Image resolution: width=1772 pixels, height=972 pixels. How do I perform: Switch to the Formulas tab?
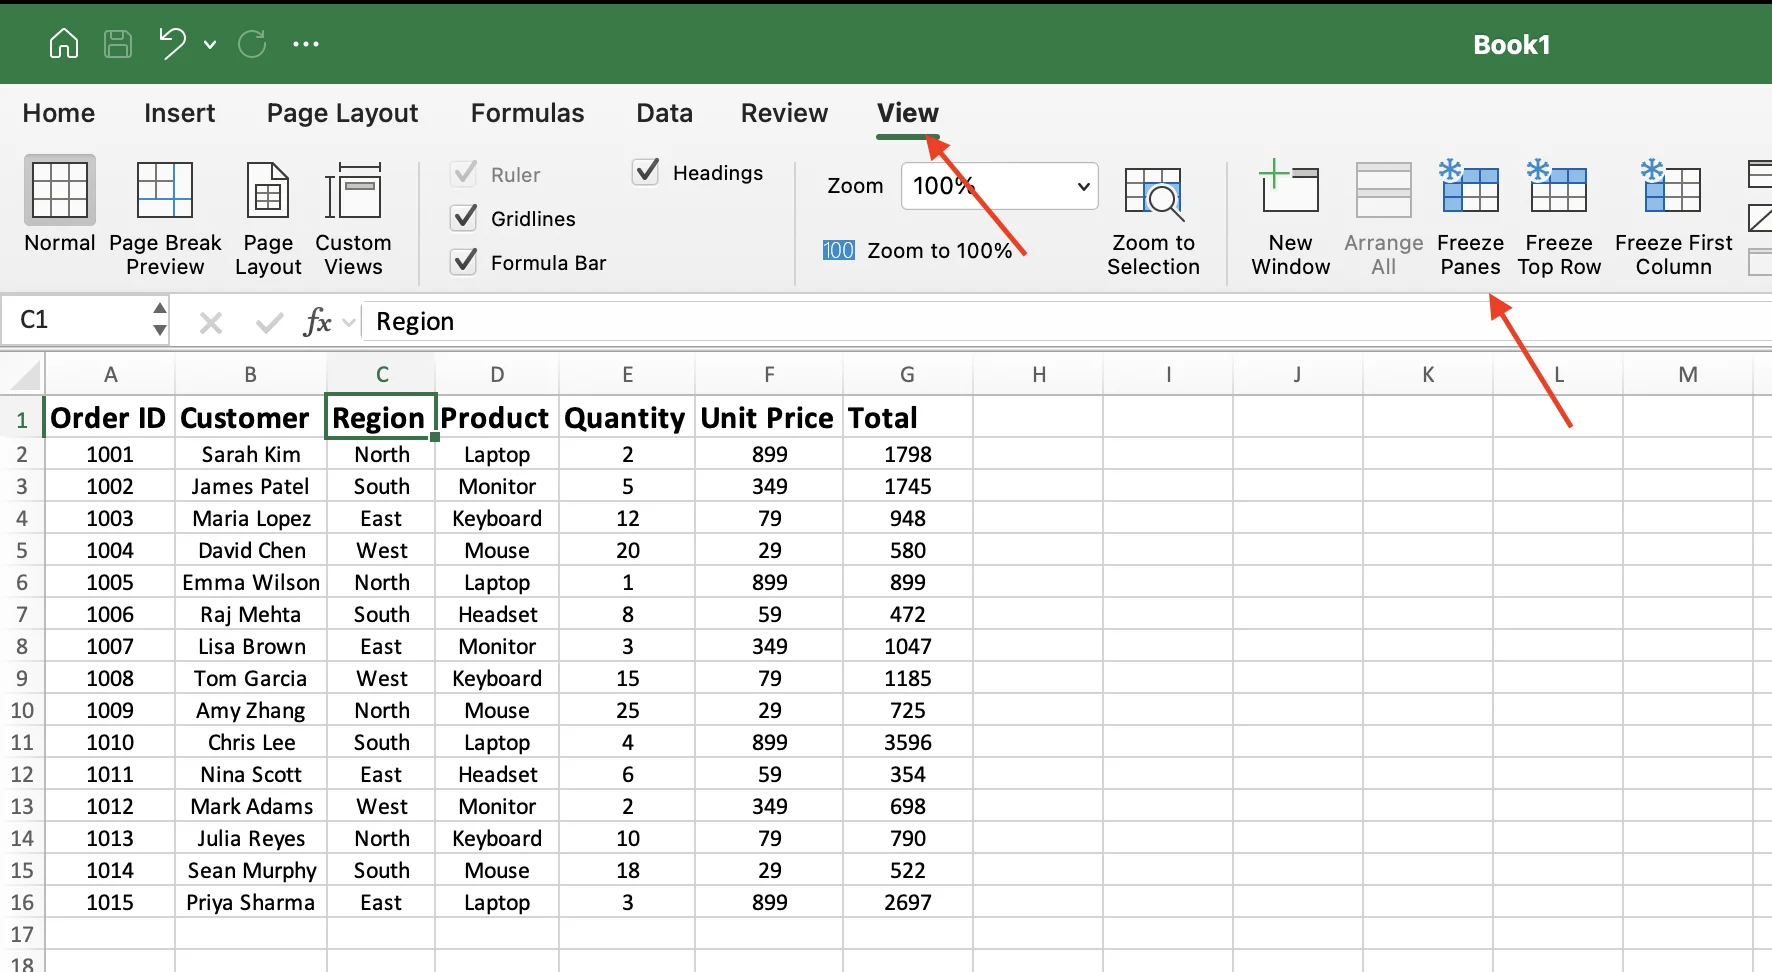click(x=527, y=113)
